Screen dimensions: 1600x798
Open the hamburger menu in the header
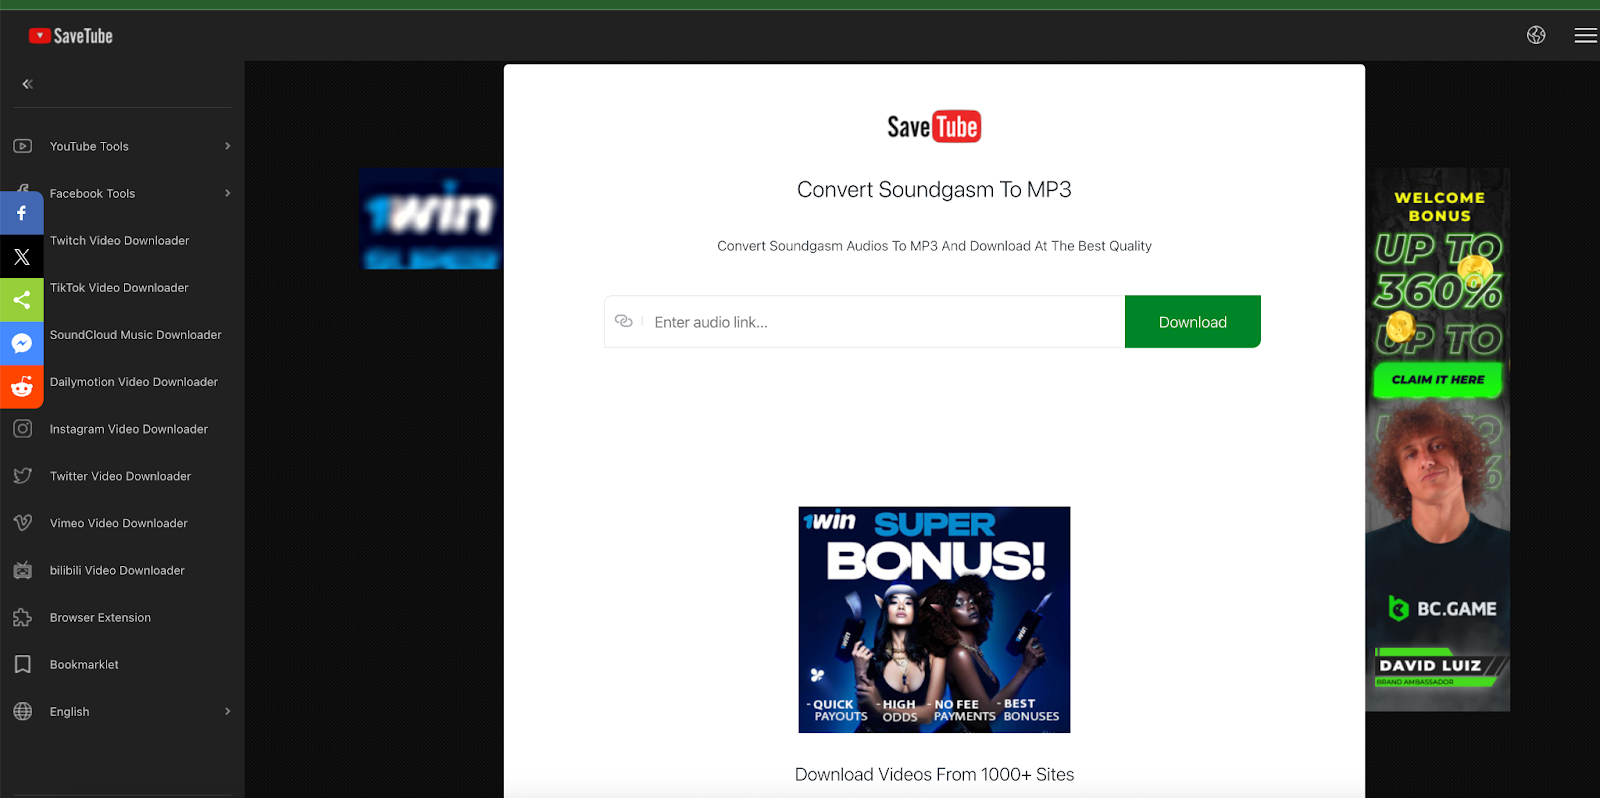coord(1586,35)
